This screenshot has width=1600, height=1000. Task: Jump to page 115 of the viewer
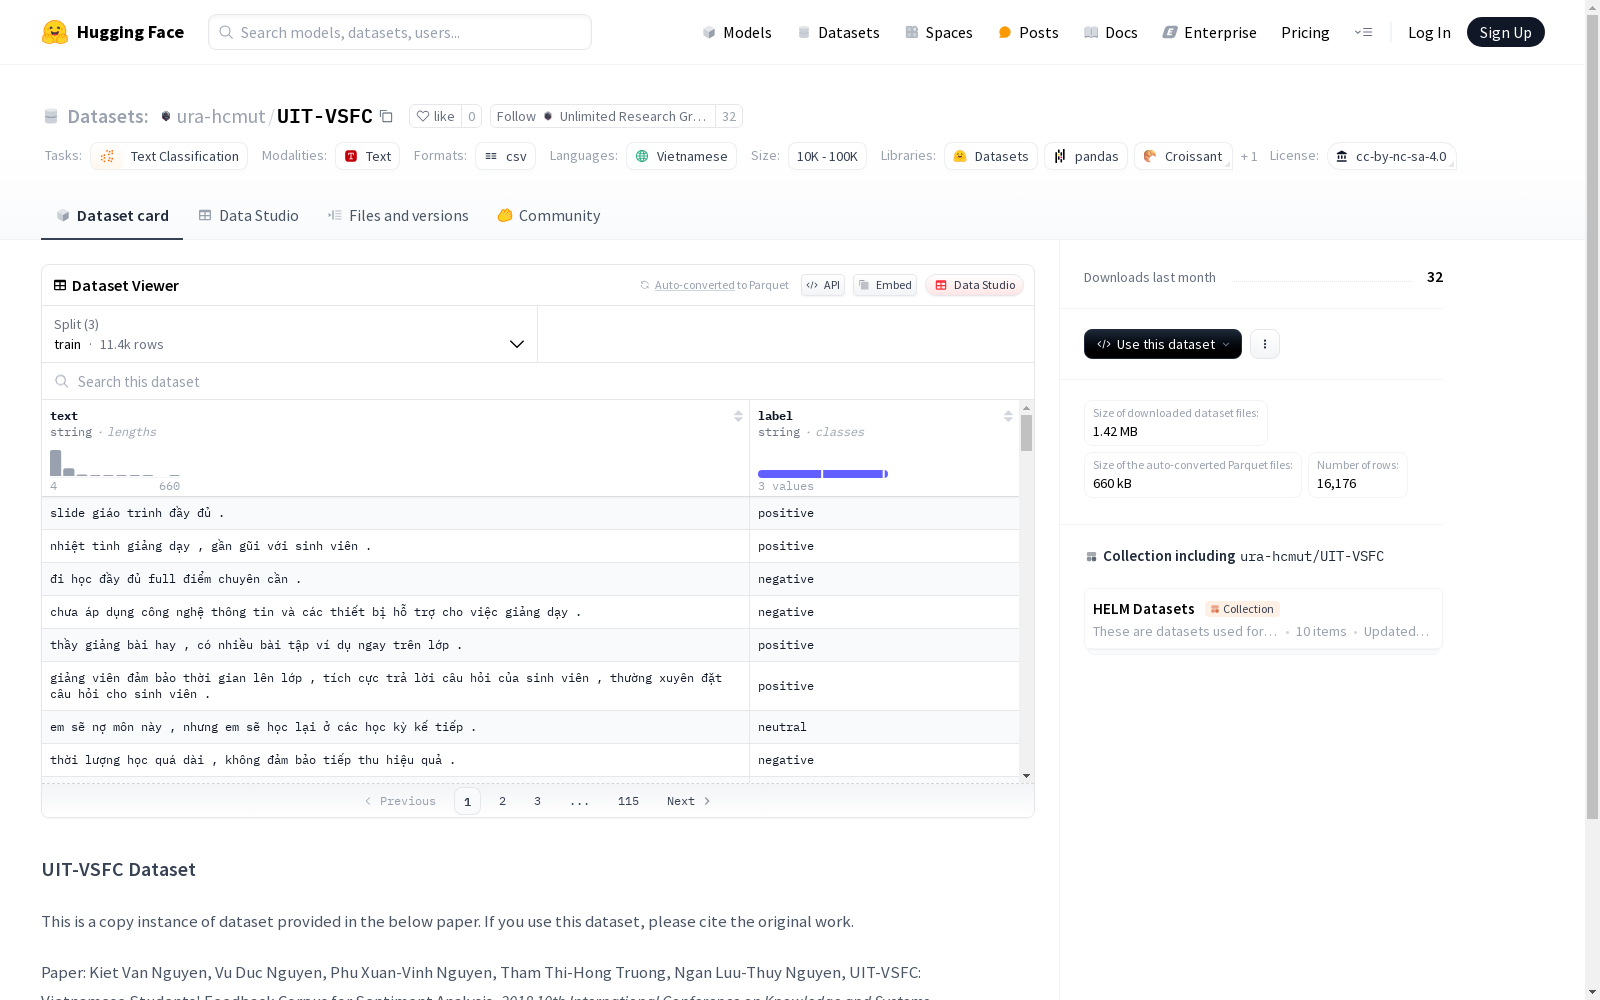click(628, 801)
